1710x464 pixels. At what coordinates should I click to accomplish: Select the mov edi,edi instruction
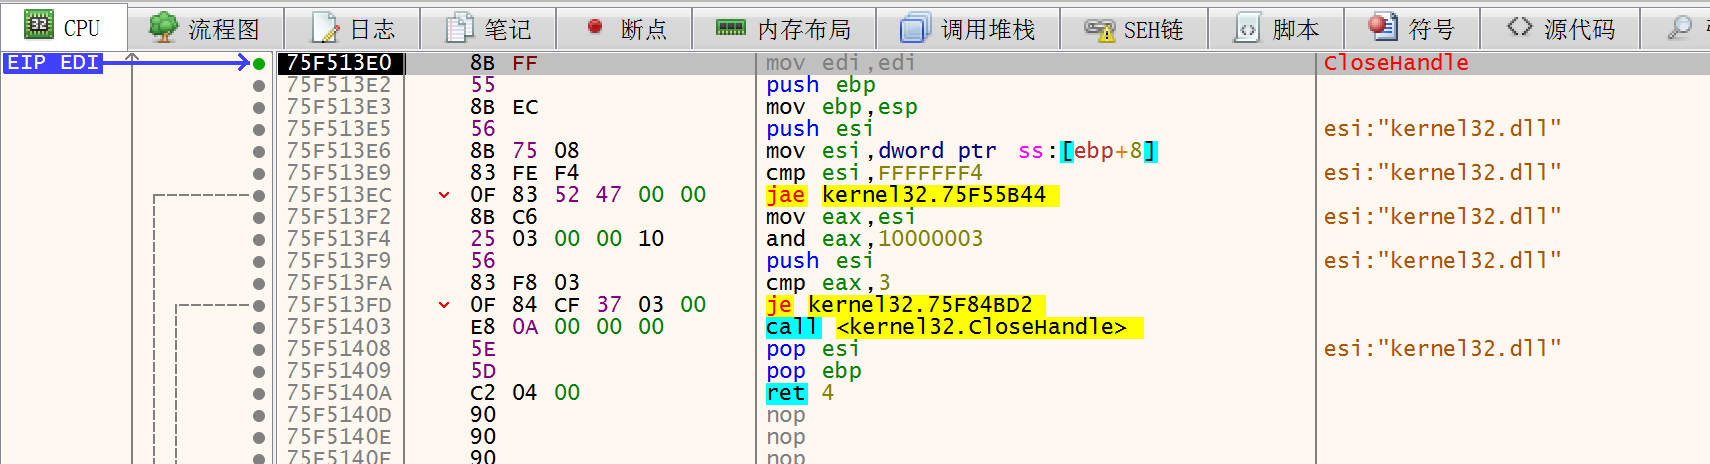(840, 63)
